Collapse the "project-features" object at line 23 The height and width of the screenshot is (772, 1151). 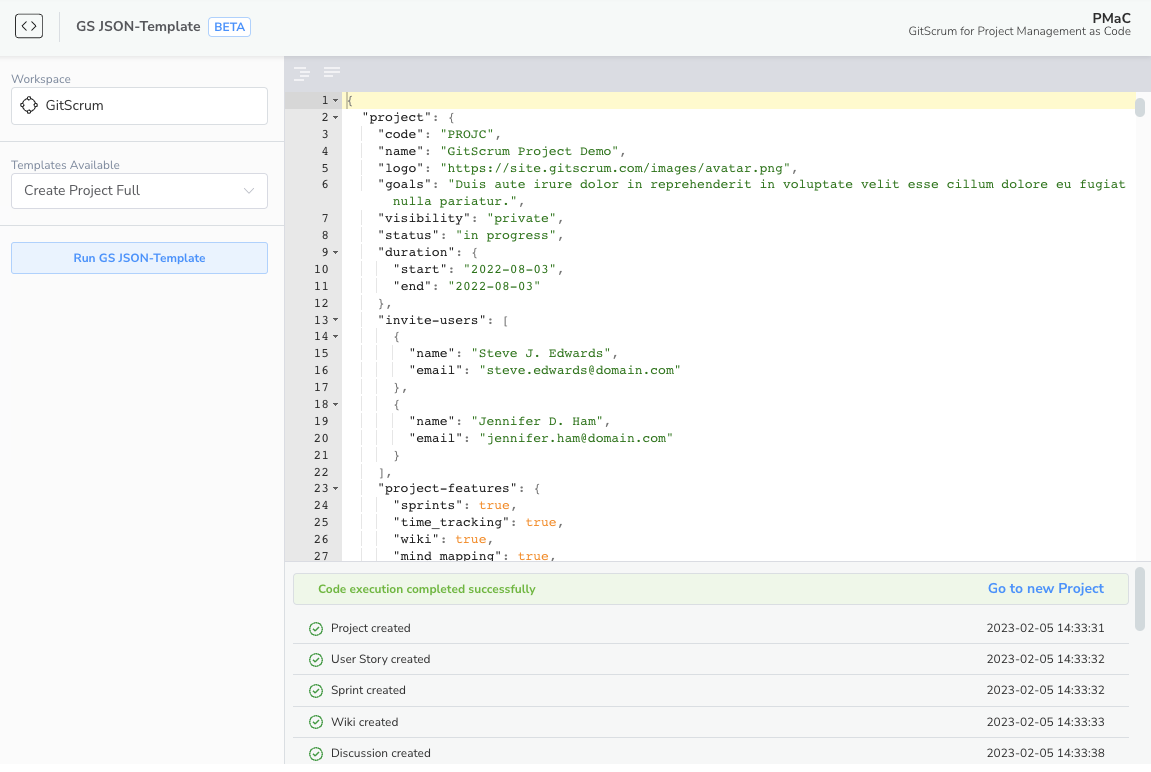tap(336, 487)
